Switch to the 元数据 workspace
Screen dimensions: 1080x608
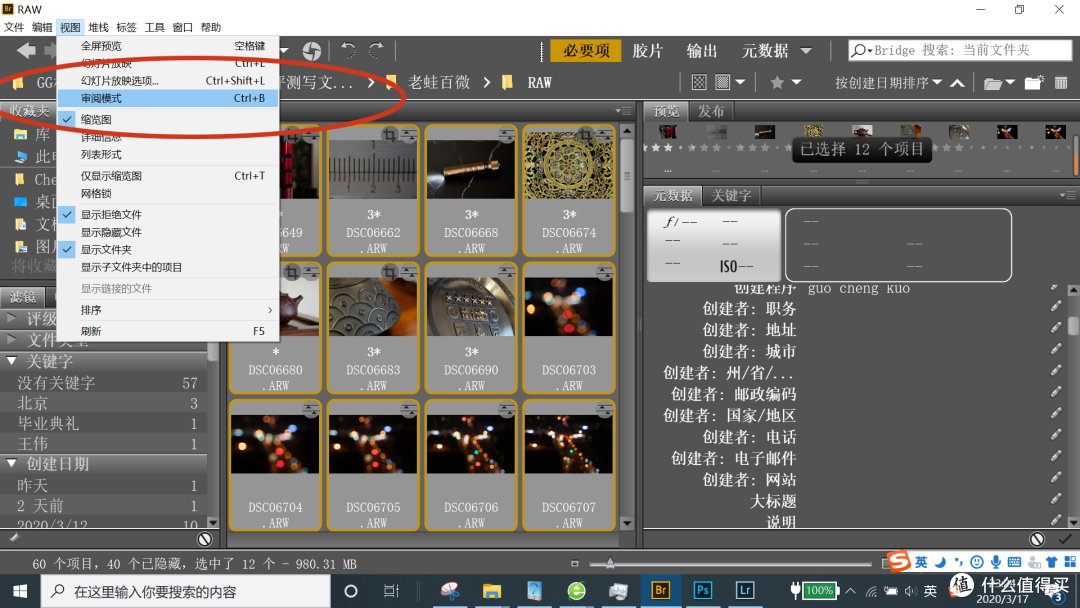pos(765,51)
